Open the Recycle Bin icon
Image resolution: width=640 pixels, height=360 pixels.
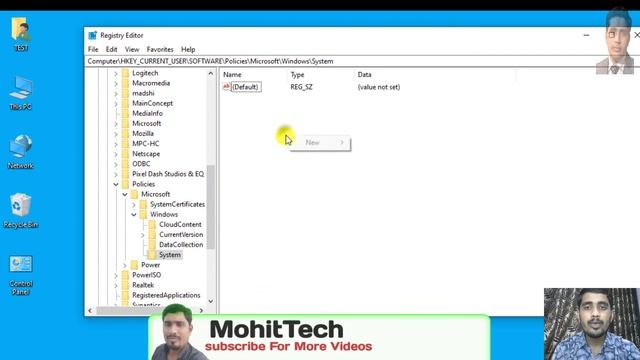coord(20,211)
